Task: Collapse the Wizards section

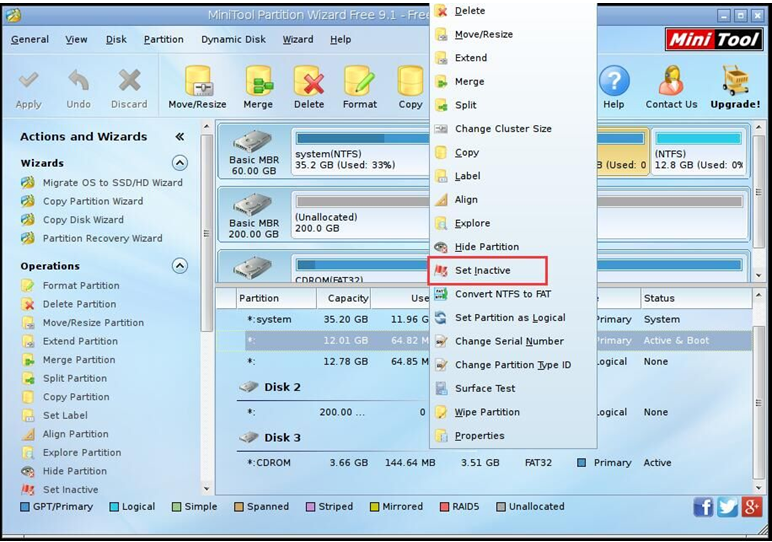Action: [180, 163]
